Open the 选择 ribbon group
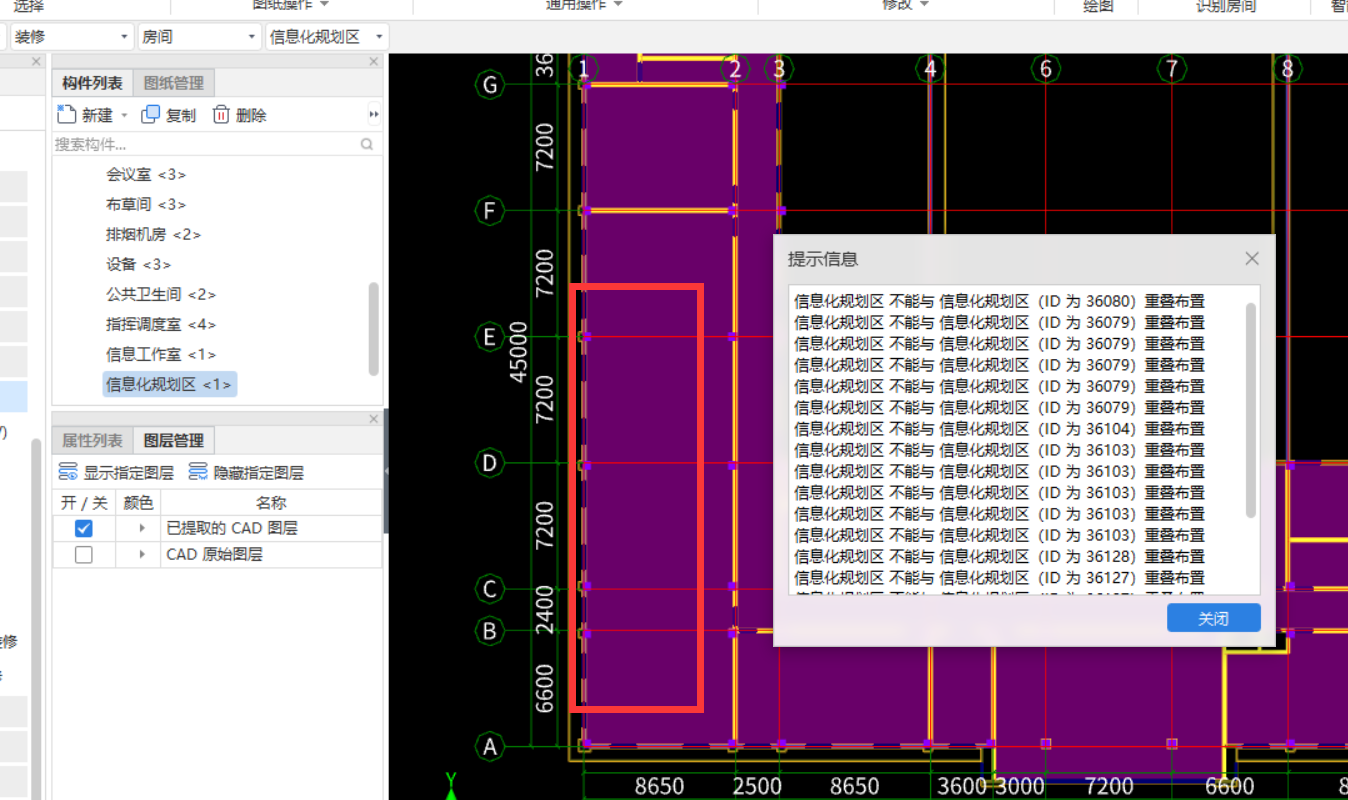This screenshot has height=800, width=1348. (x=29, y=6)
